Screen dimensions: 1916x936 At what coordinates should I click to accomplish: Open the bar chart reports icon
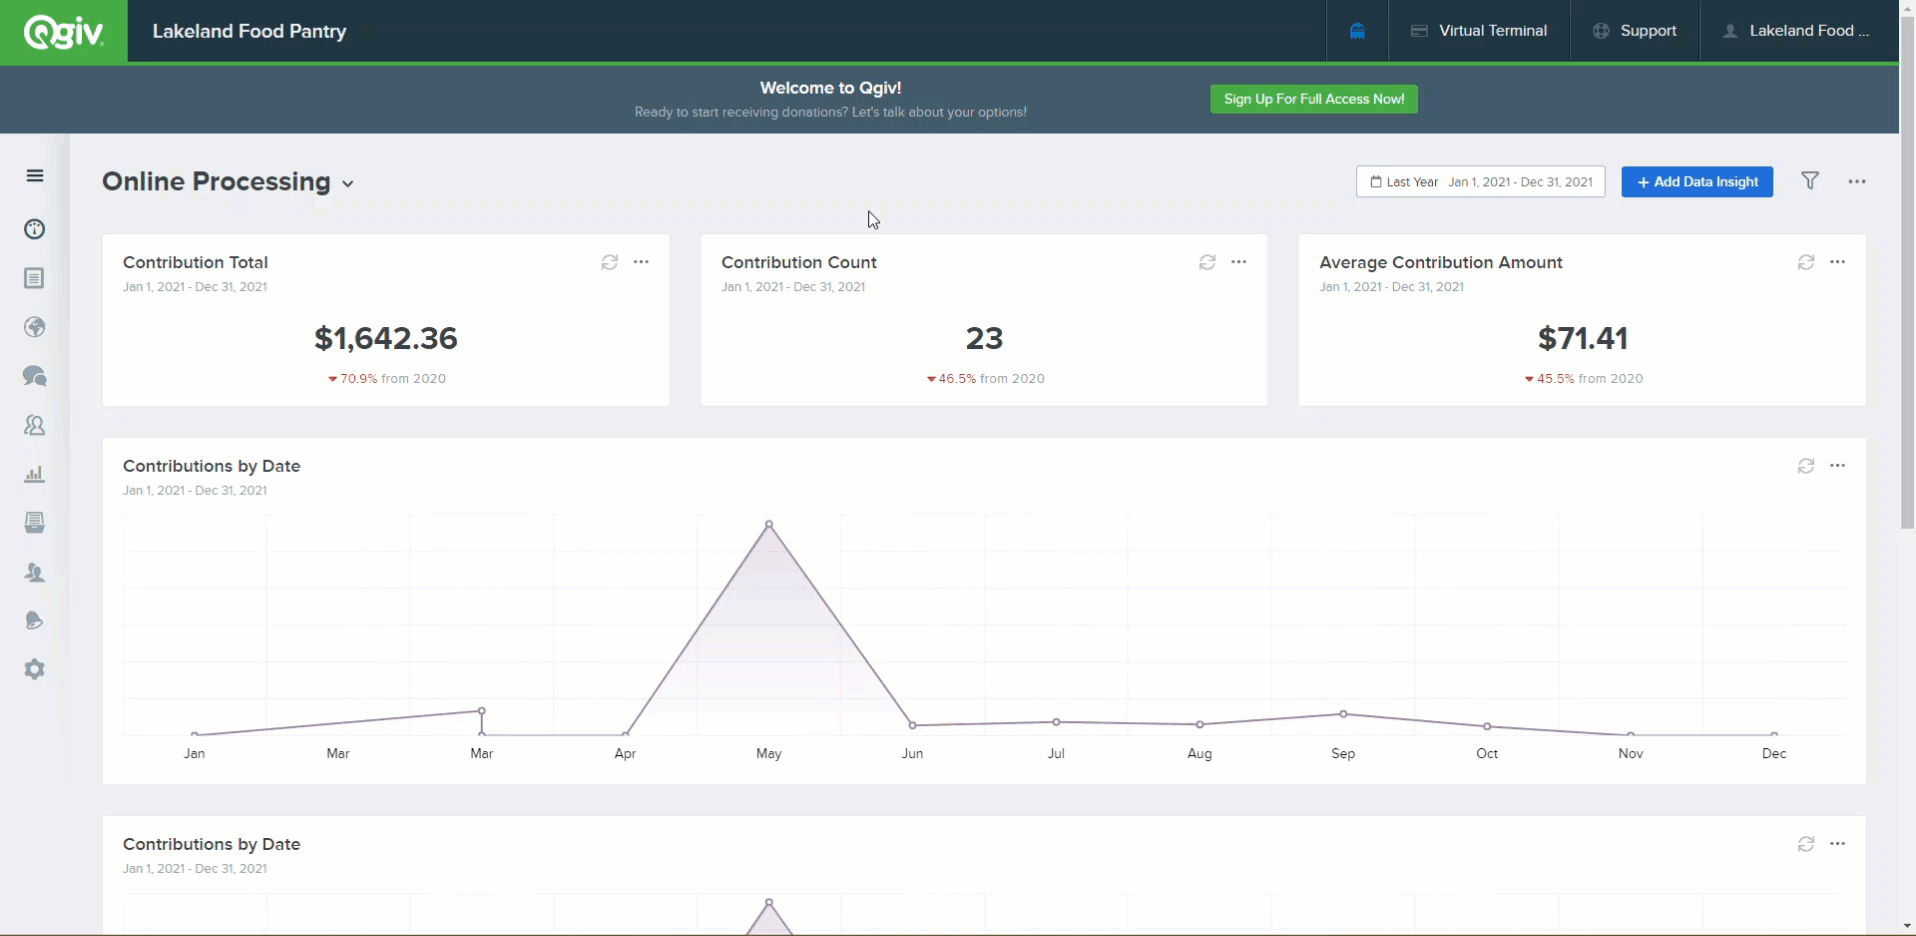click(x=35, y=474)
